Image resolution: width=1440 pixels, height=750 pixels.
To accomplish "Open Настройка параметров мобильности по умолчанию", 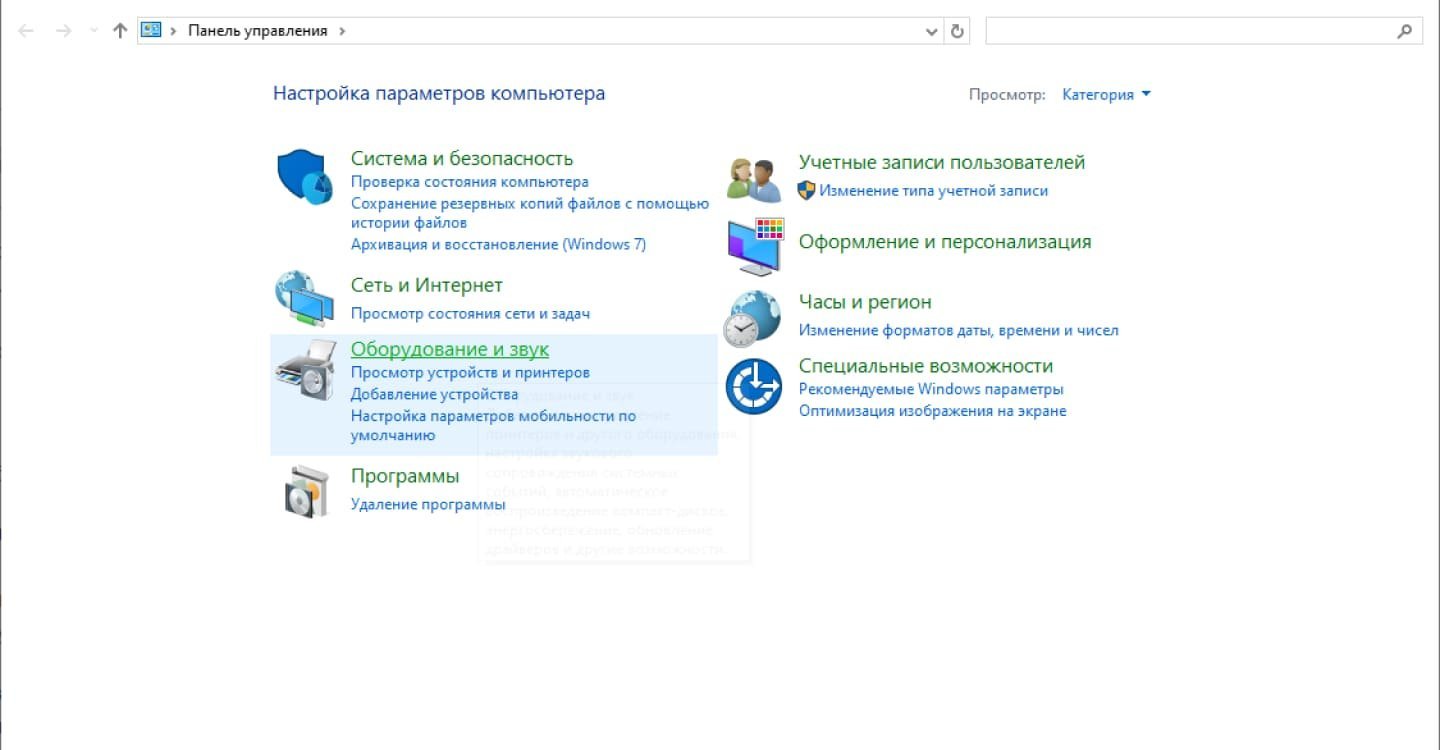I will tap(493, 425).
